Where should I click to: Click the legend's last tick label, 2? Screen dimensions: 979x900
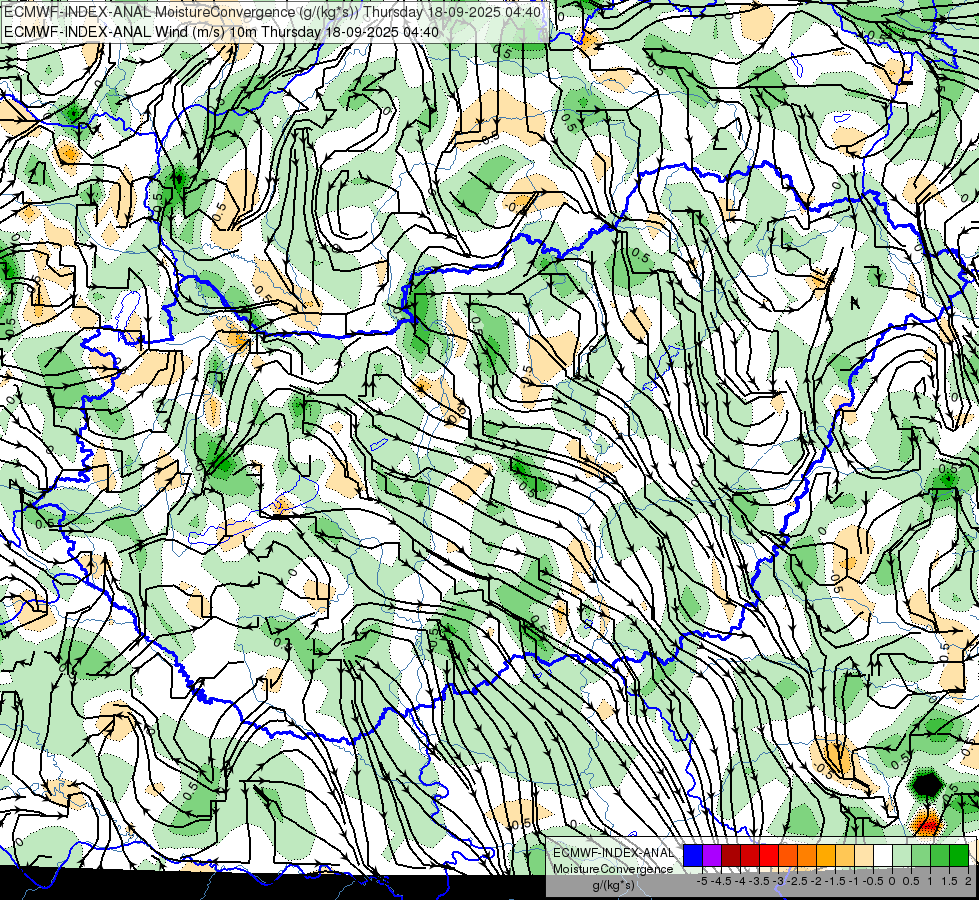(x=968, y=881)
